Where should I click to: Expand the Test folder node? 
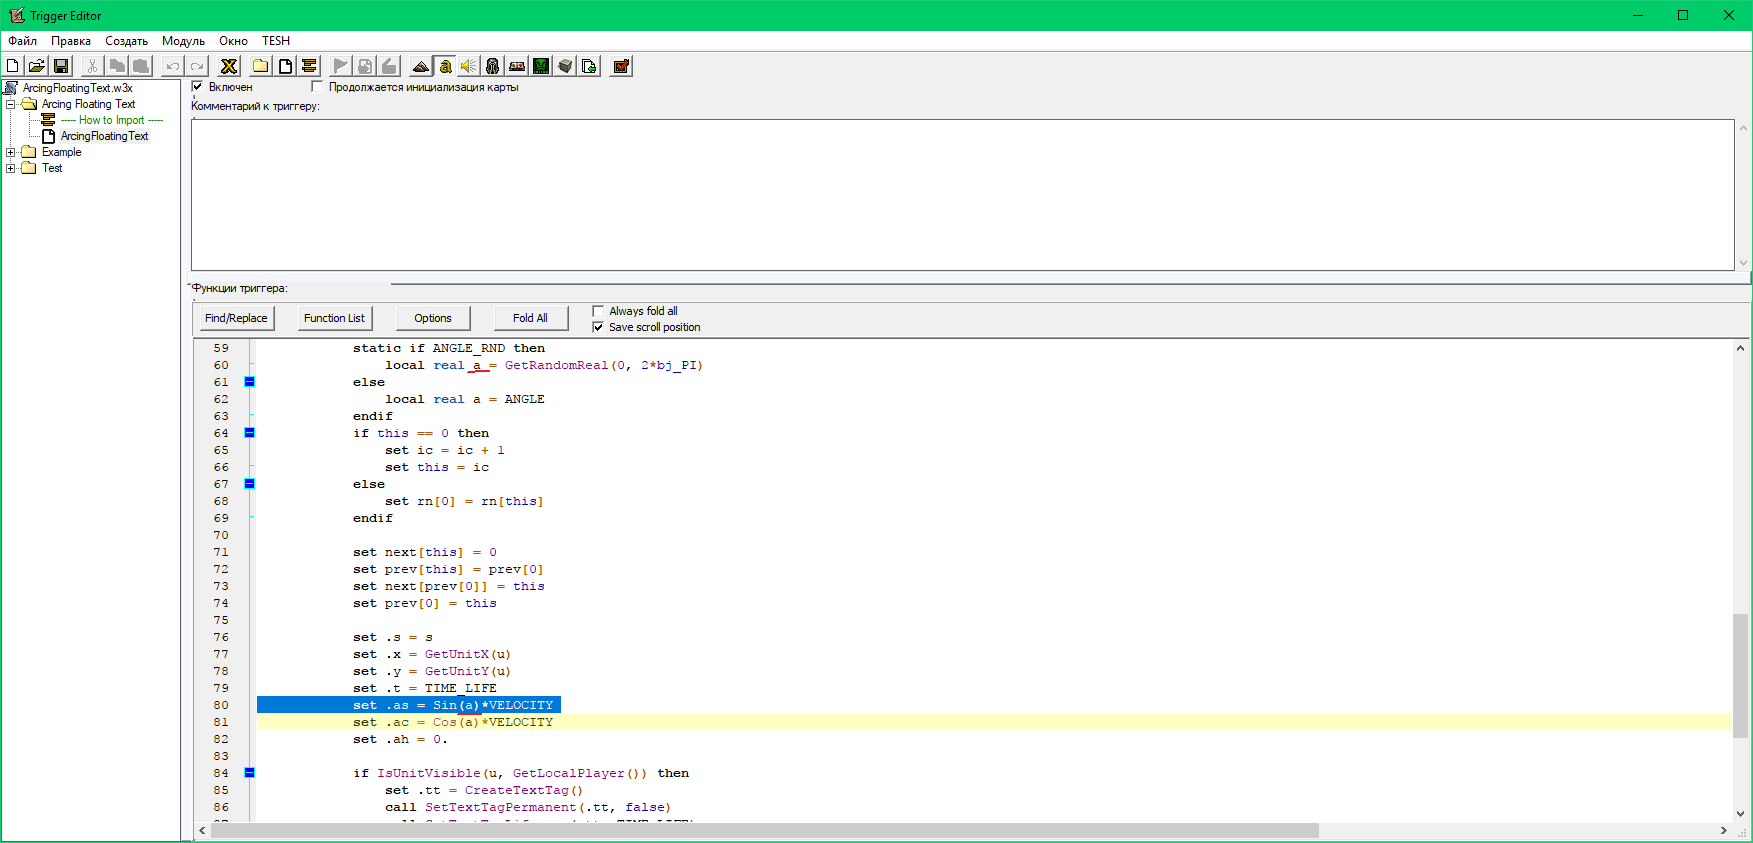point(11,168)
